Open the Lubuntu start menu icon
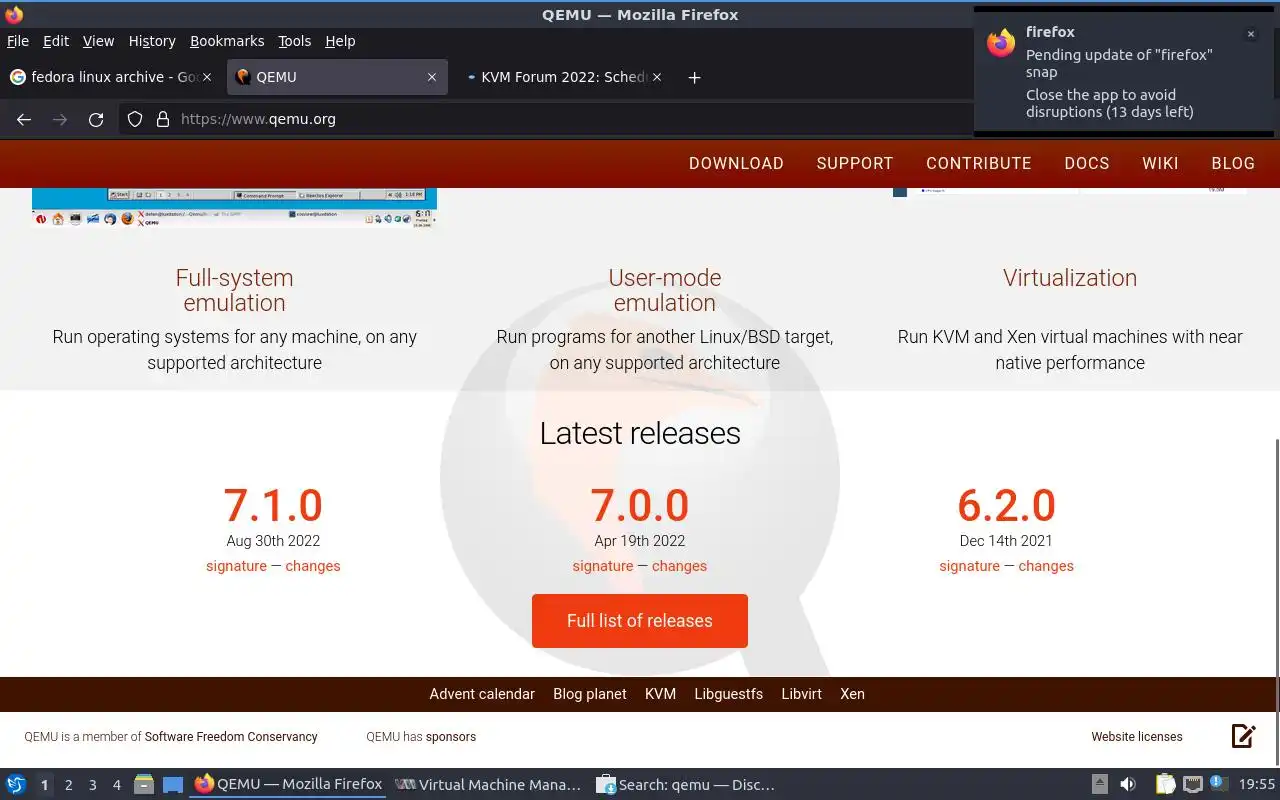The width and height of the screenshot is (1280, 800). pyautogui.click(x=16, y=785)
